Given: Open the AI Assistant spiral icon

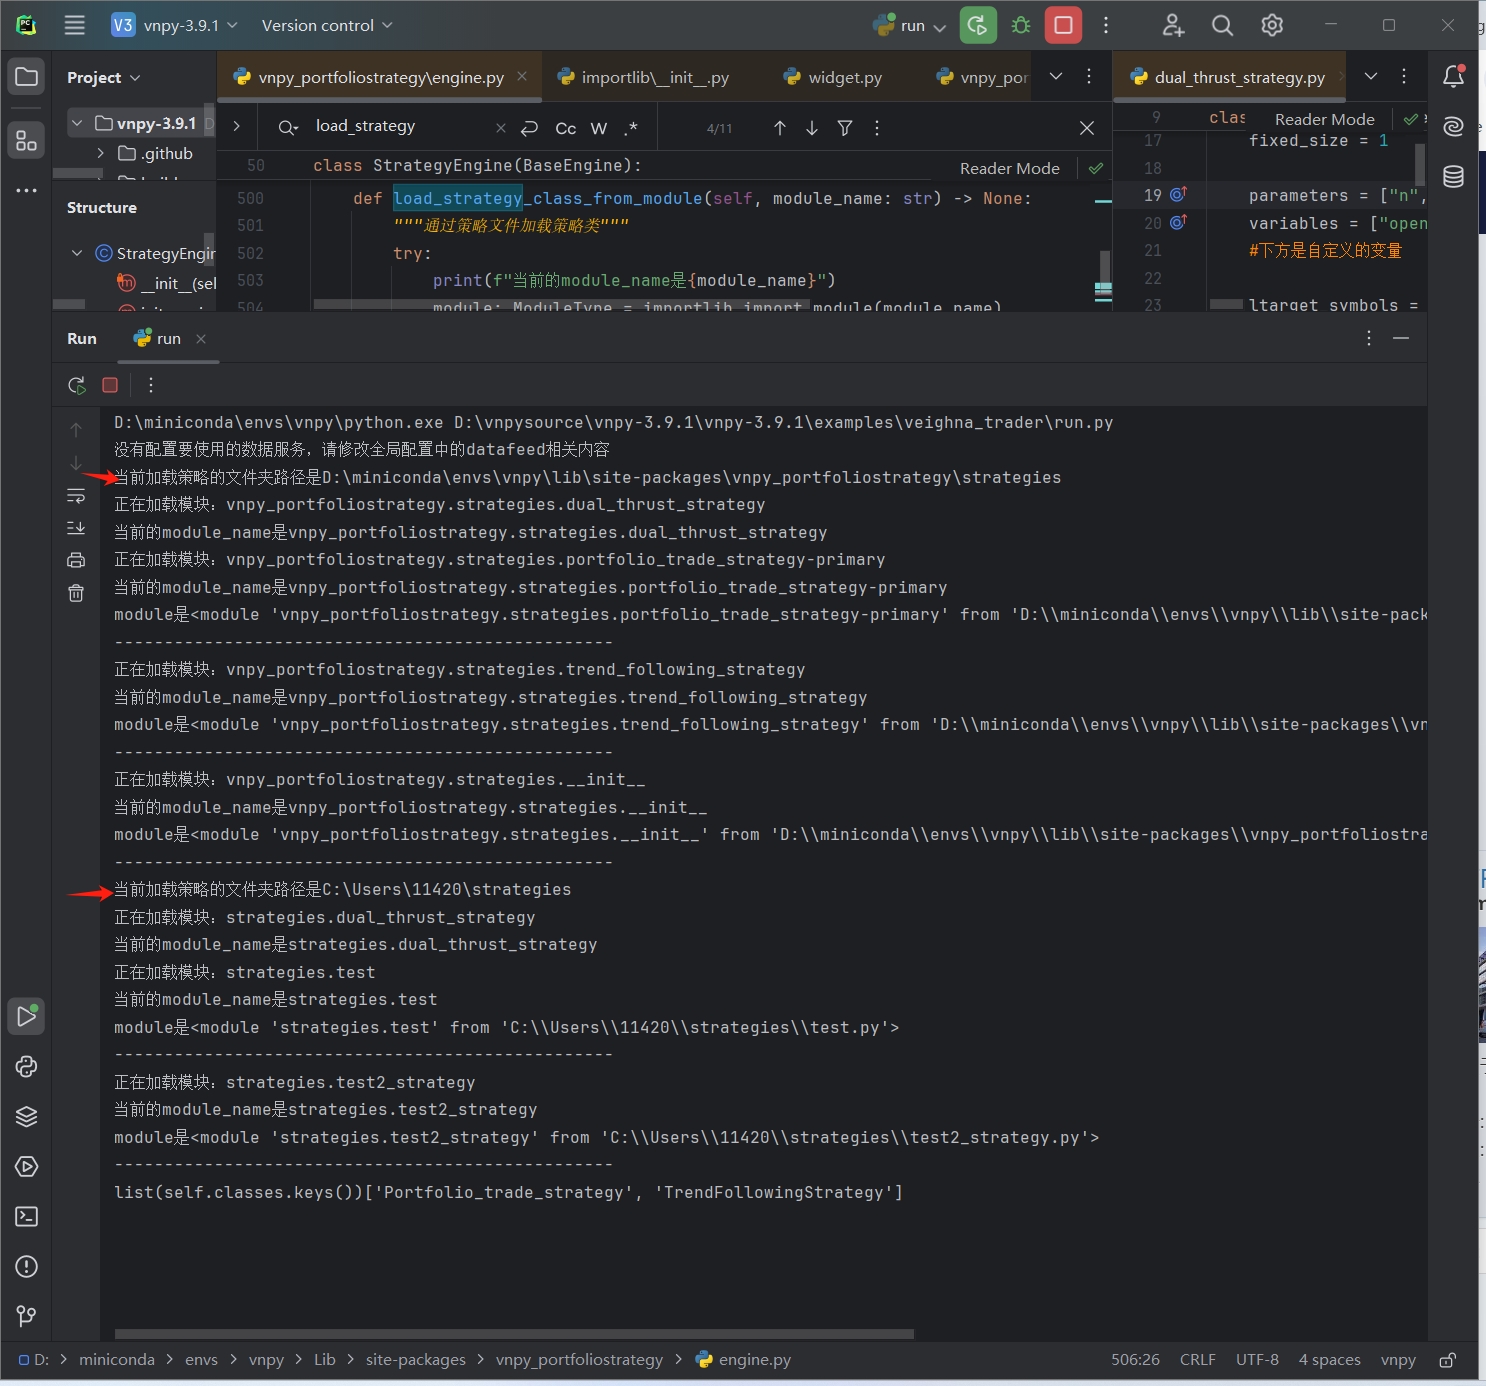Looking at the screenshot, I should click(1454, 126).
